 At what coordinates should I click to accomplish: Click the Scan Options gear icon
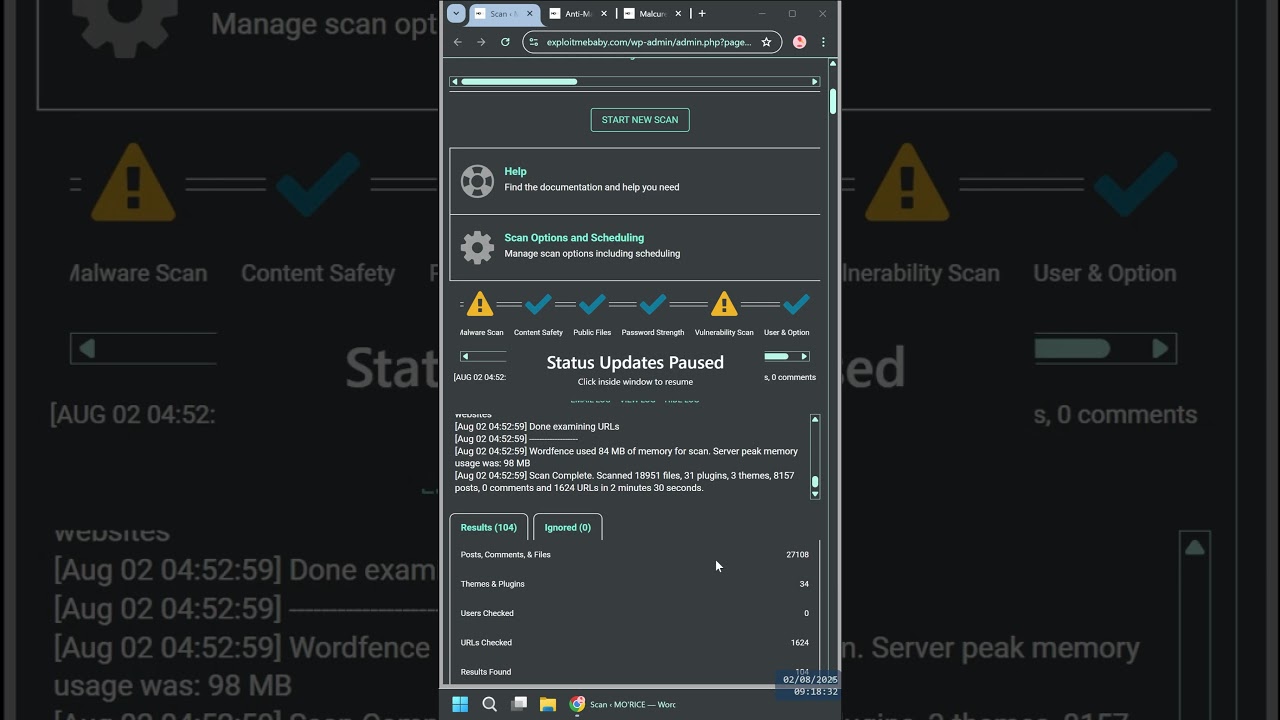[x=477, y=247]
